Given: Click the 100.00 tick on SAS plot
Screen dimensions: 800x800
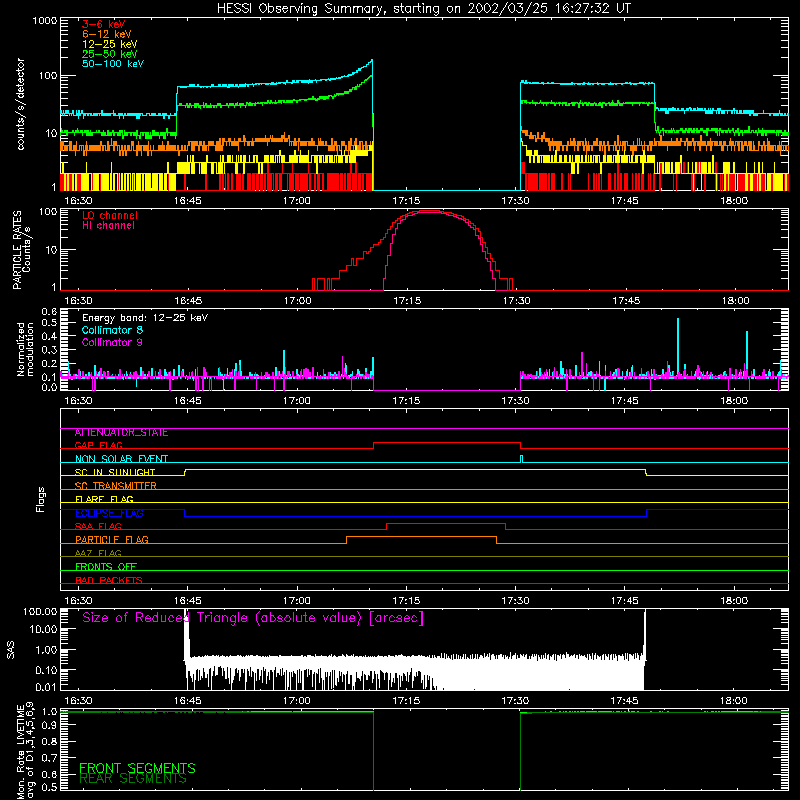Looking at the screenshot, I should point(40,612).
